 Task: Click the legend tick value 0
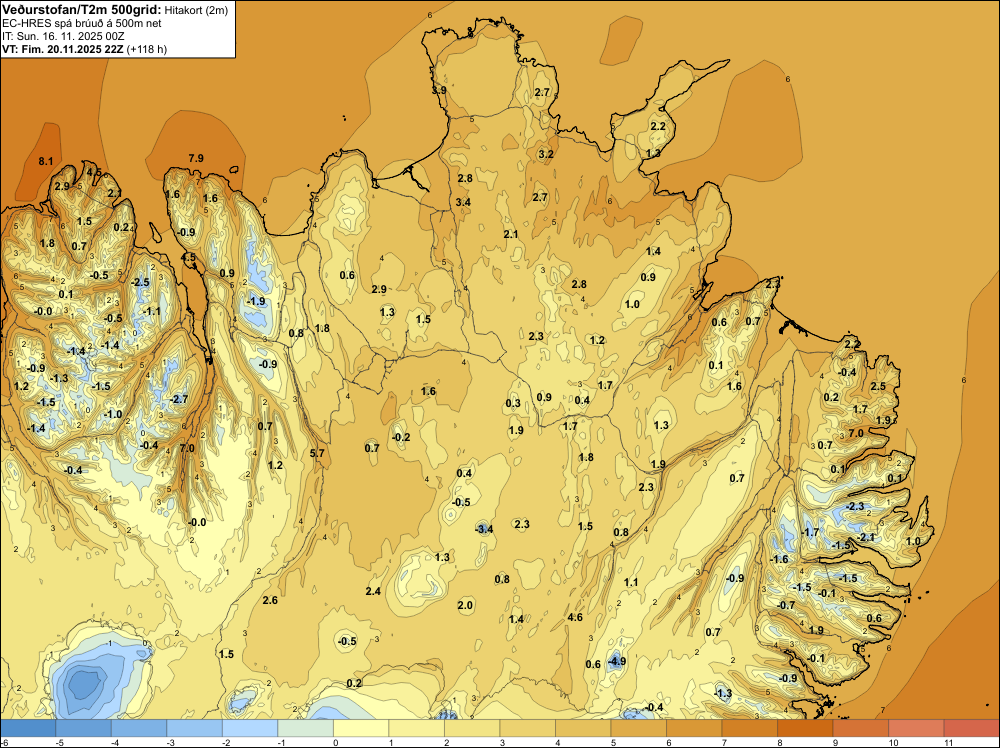(x=336, y=742)
